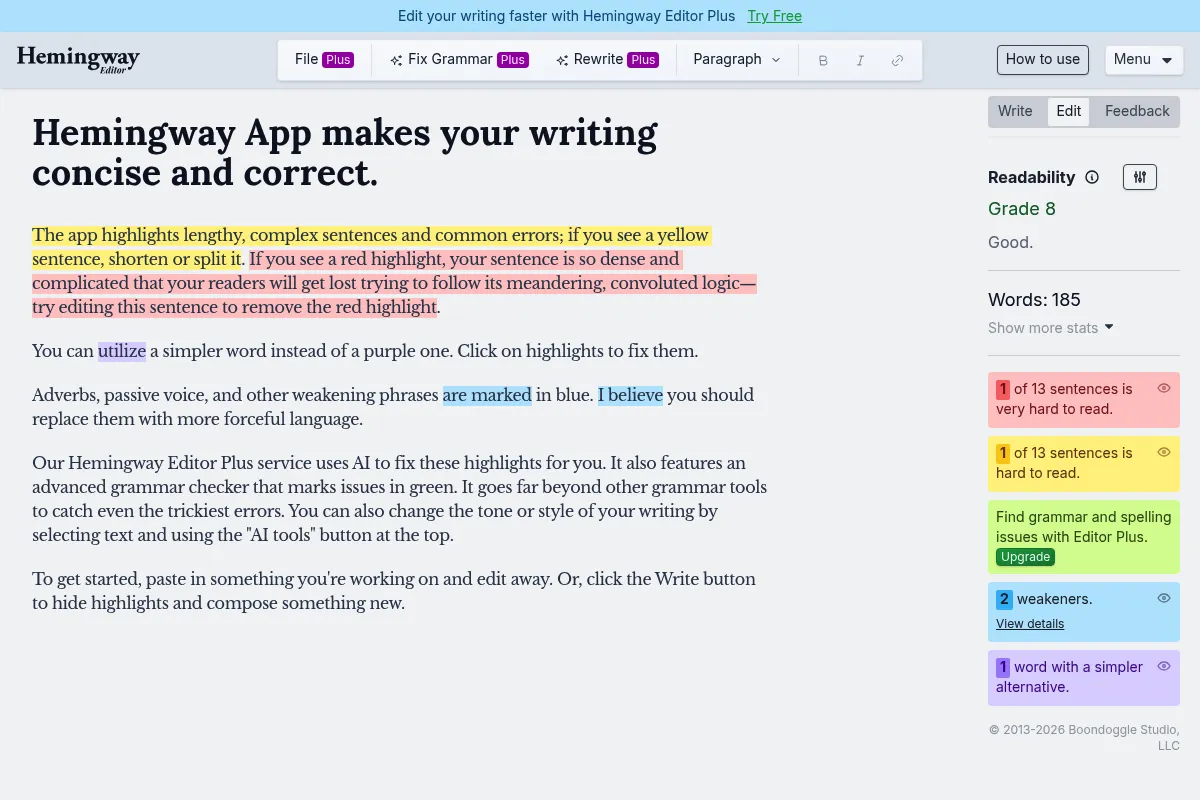Toggle eye on hard to read sentences card
Viewport: 1200px width, 800px height.
click(1164, 452)
